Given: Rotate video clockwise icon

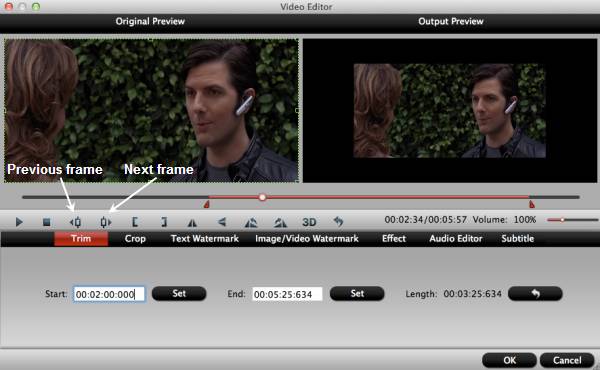Looking at the screenshot, I should click(280, 222).
